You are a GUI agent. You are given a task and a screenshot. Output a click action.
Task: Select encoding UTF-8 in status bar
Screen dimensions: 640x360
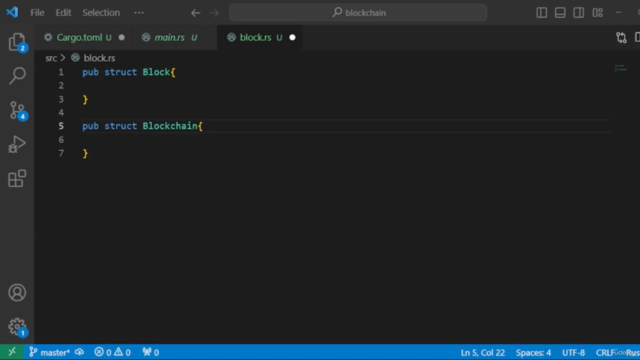(x=573, y=353)
